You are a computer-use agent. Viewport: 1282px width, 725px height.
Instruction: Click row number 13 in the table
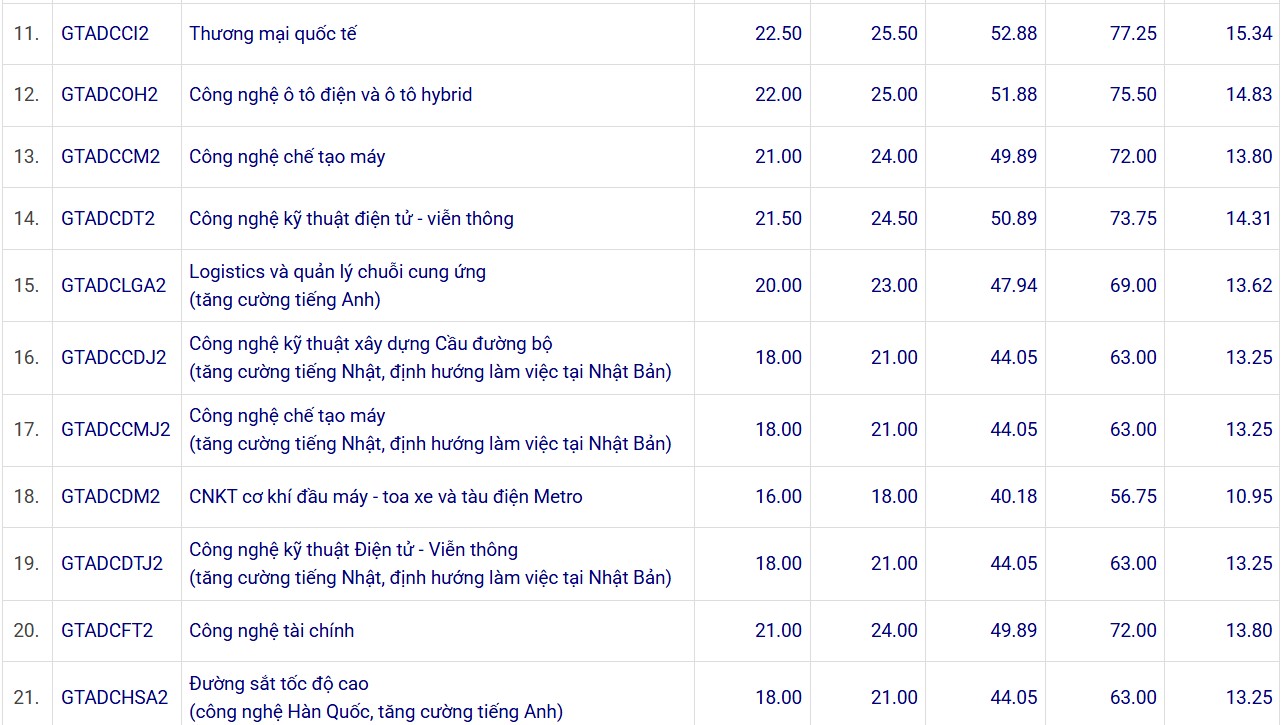(x=27, y=156)
